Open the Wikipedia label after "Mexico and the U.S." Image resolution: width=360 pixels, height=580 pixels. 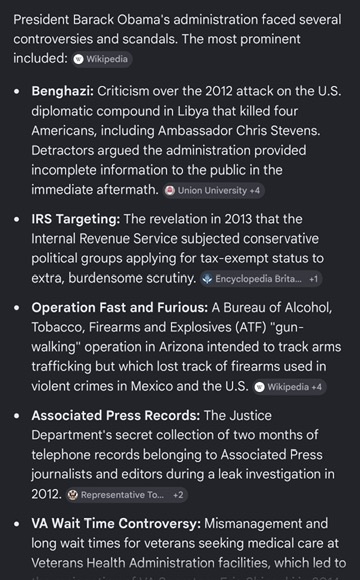(288, 387)
